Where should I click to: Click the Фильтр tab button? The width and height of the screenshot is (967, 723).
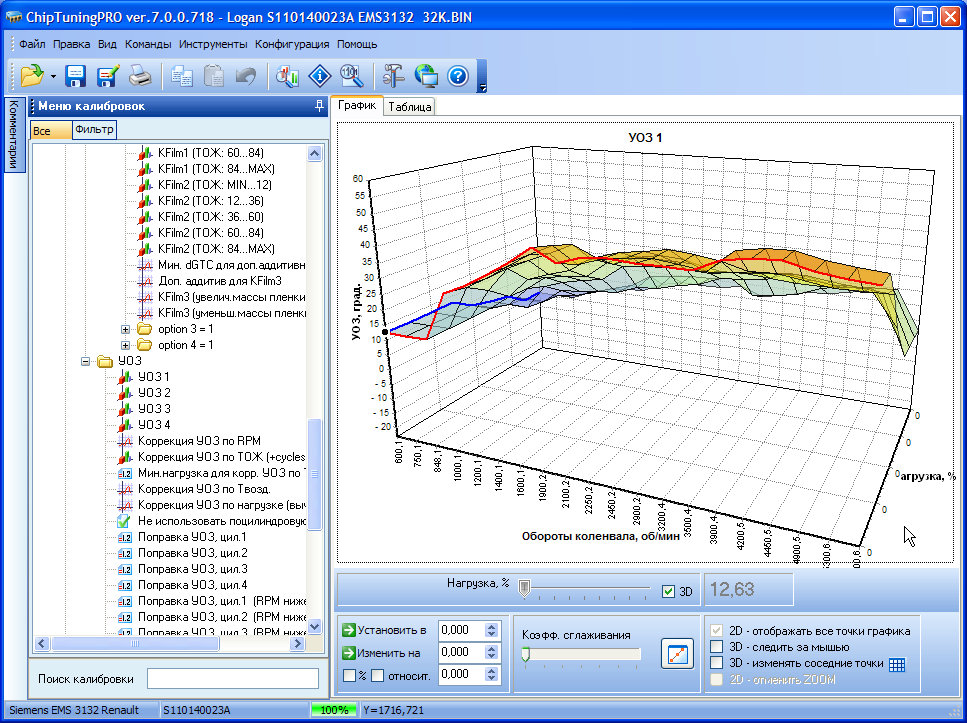[x=95, y=130]
